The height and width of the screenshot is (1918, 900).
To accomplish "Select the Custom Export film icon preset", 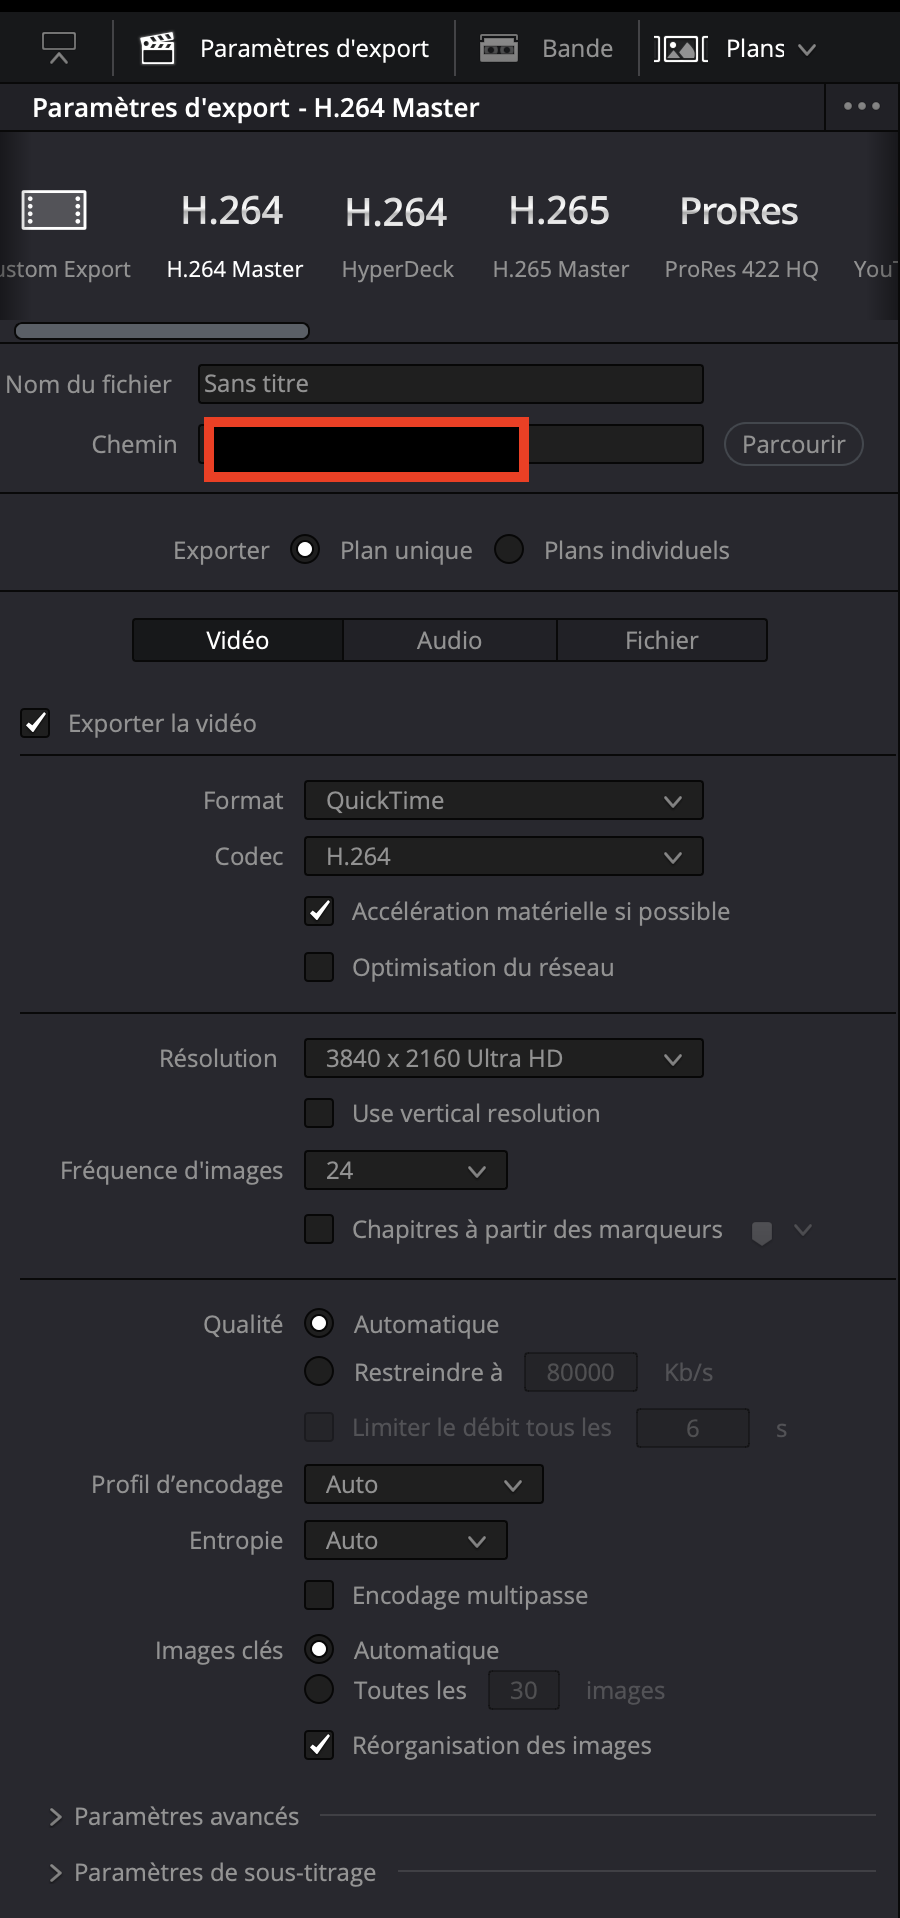I will 54,211.
